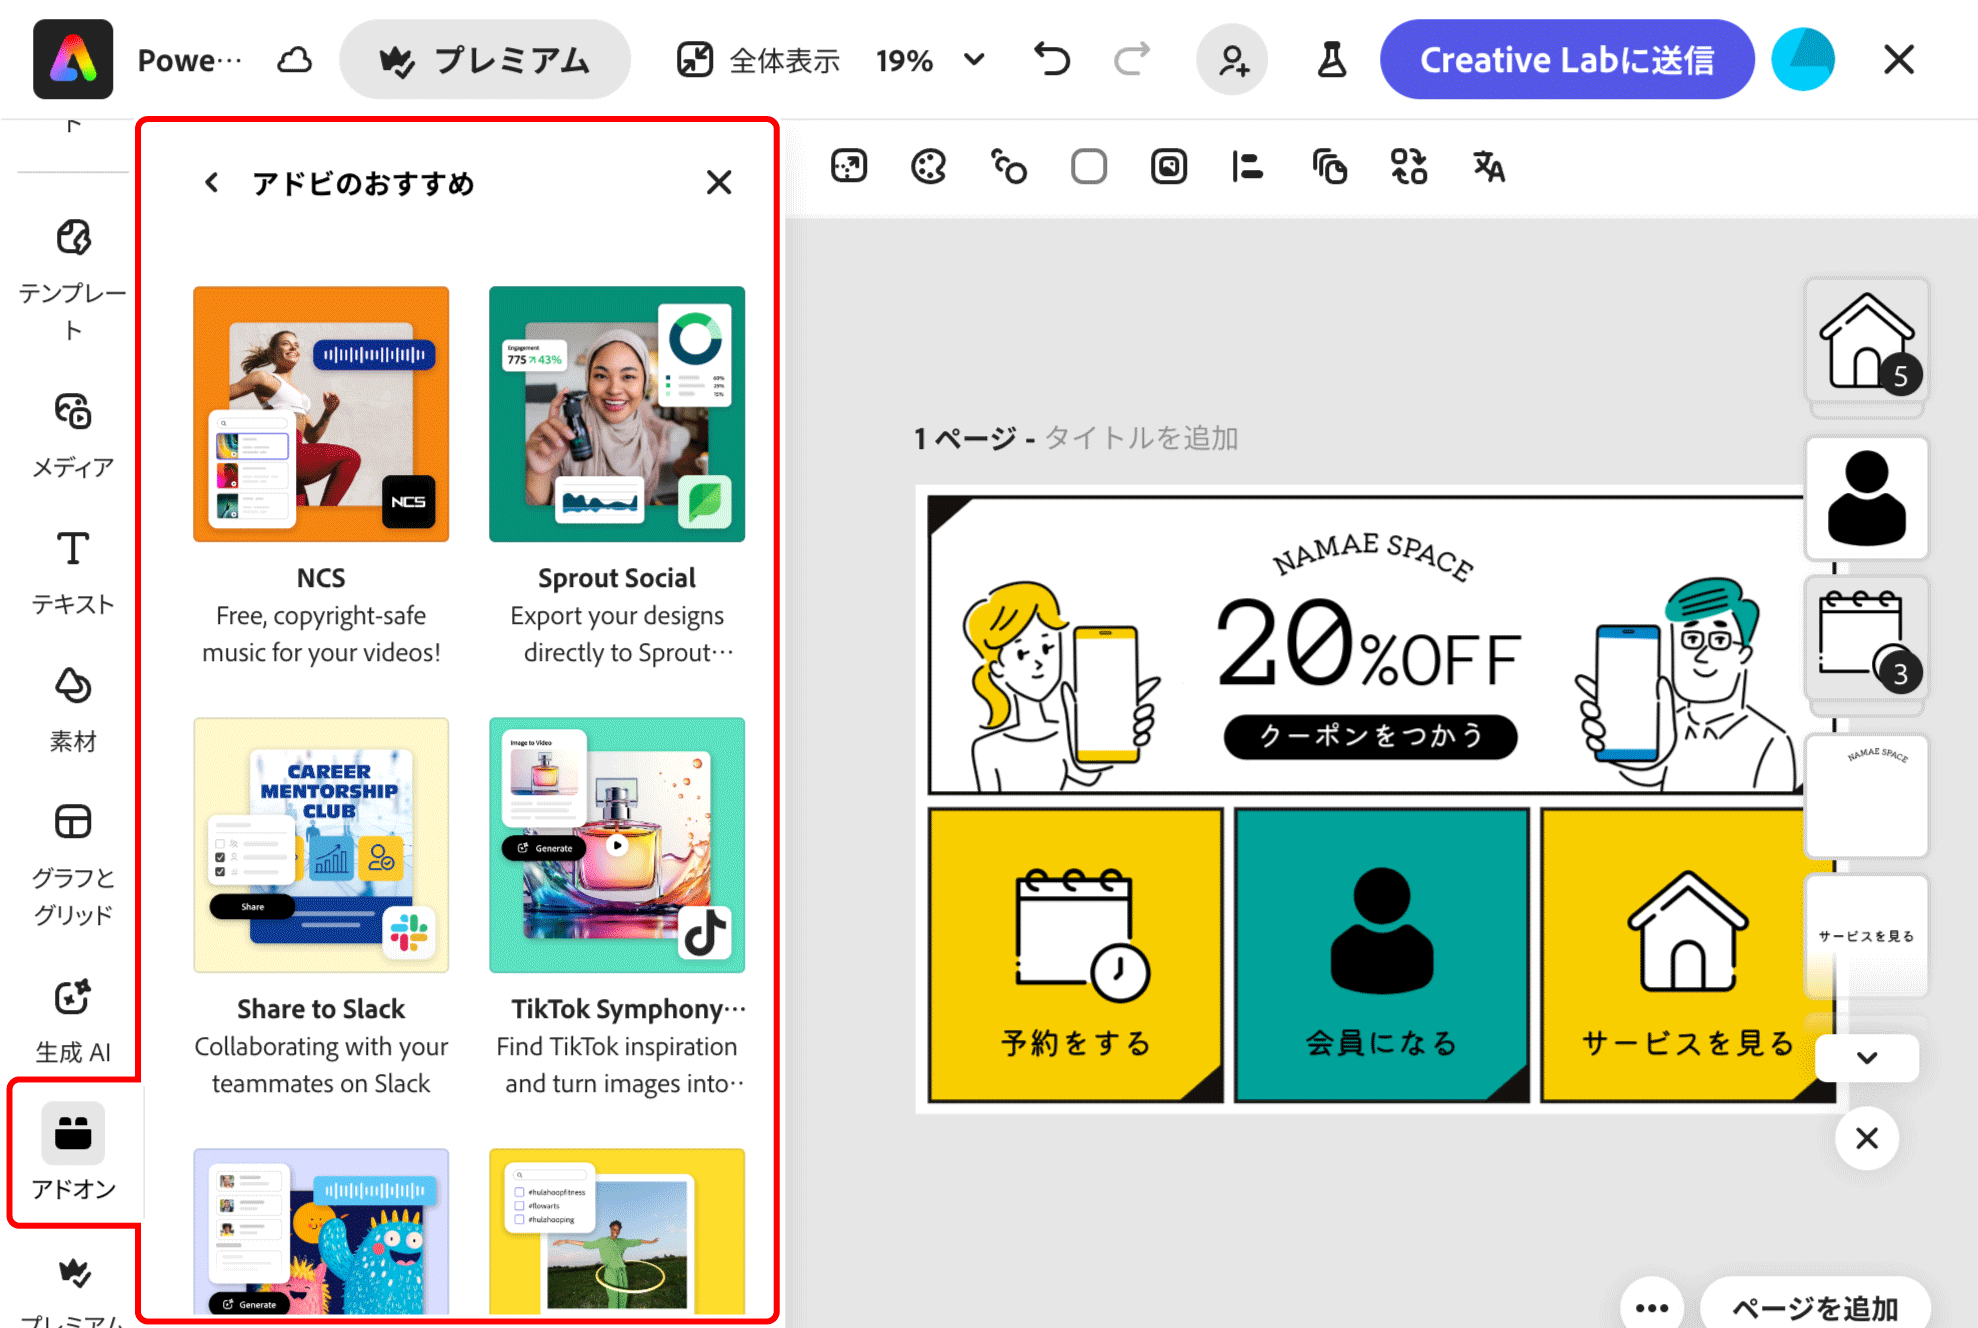Screen dimensions: 1978x1328
Task: Open the alignment options in the toolbar
Action: (1247, 166)
